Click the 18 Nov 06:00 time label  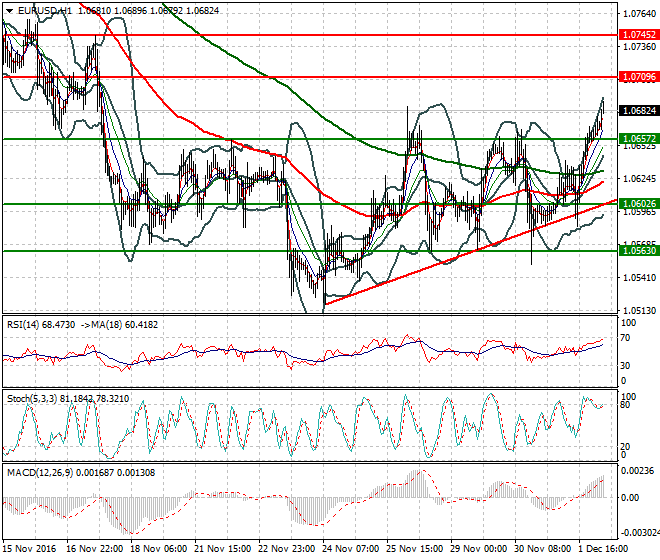[159, 549]
